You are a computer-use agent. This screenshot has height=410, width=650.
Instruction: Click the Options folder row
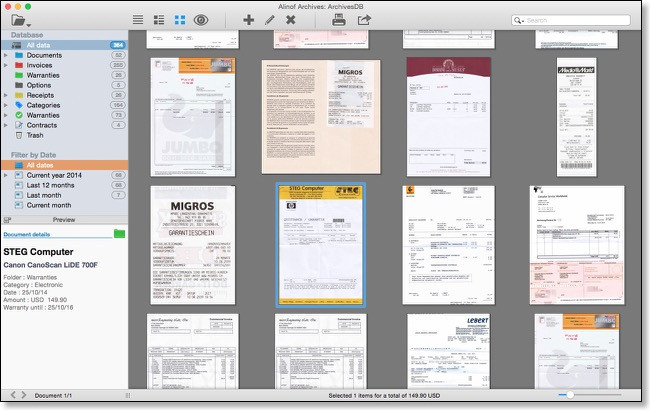click(64, 85)
